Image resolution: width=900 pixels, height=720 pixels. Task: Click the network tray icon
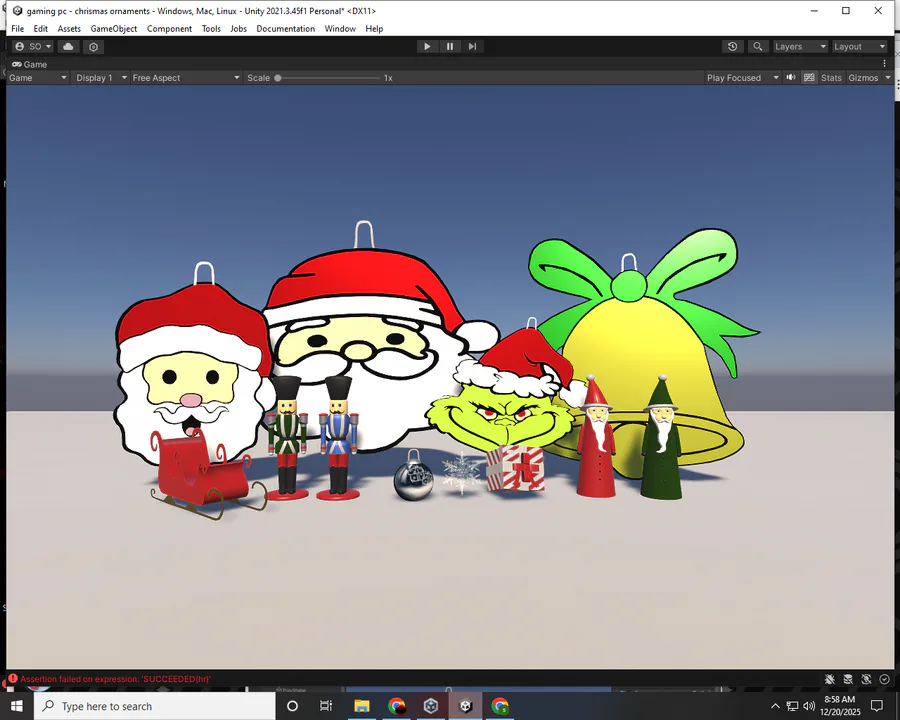(x=792, y=706)
